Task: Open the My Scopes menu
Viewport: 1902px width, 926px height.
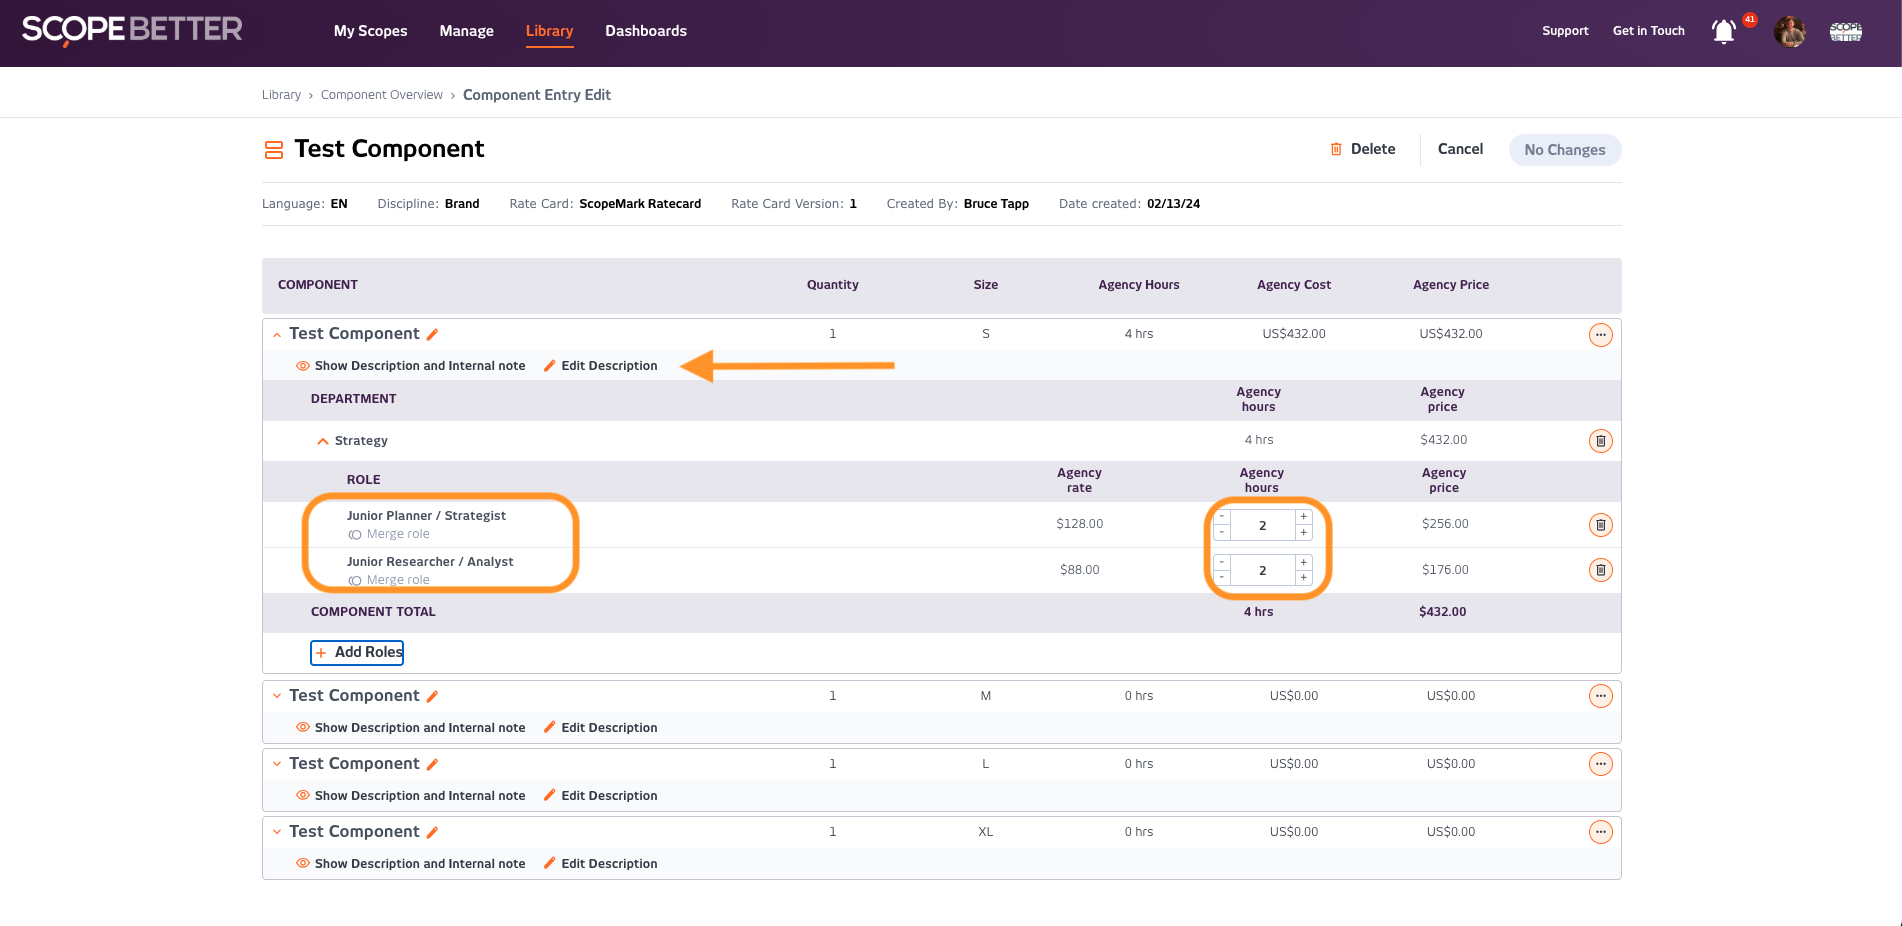Action: [x=370, y=31]
